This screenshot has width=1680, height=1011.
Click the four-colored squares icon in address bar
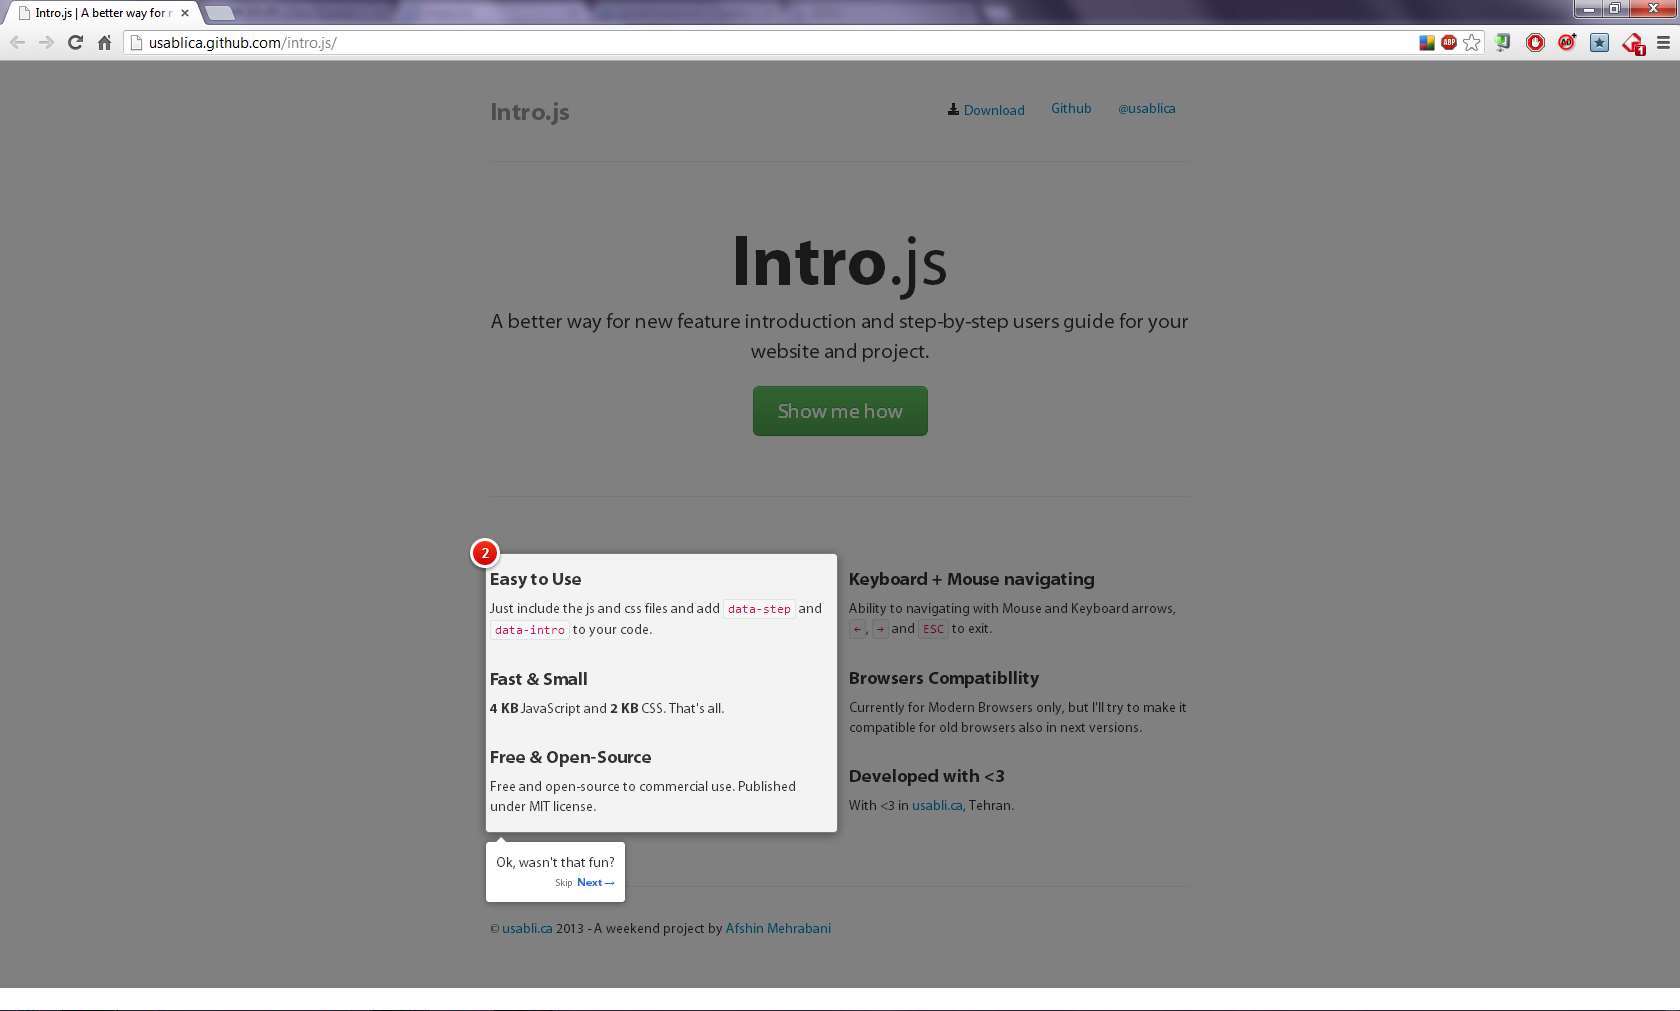coord(1427,43)
